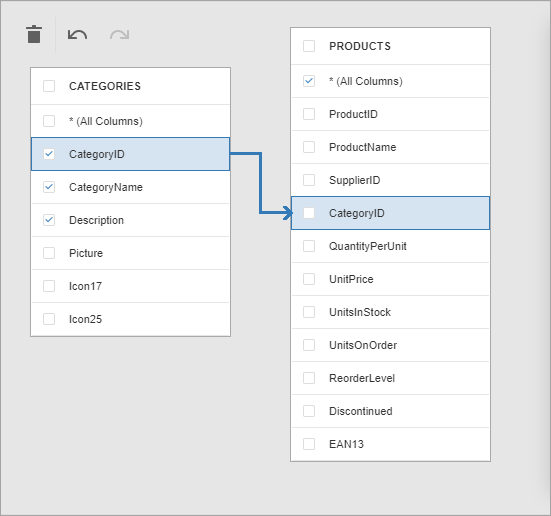
Task: Uncheck the CategoryName checkbox
Action: (x=49, y=187)
